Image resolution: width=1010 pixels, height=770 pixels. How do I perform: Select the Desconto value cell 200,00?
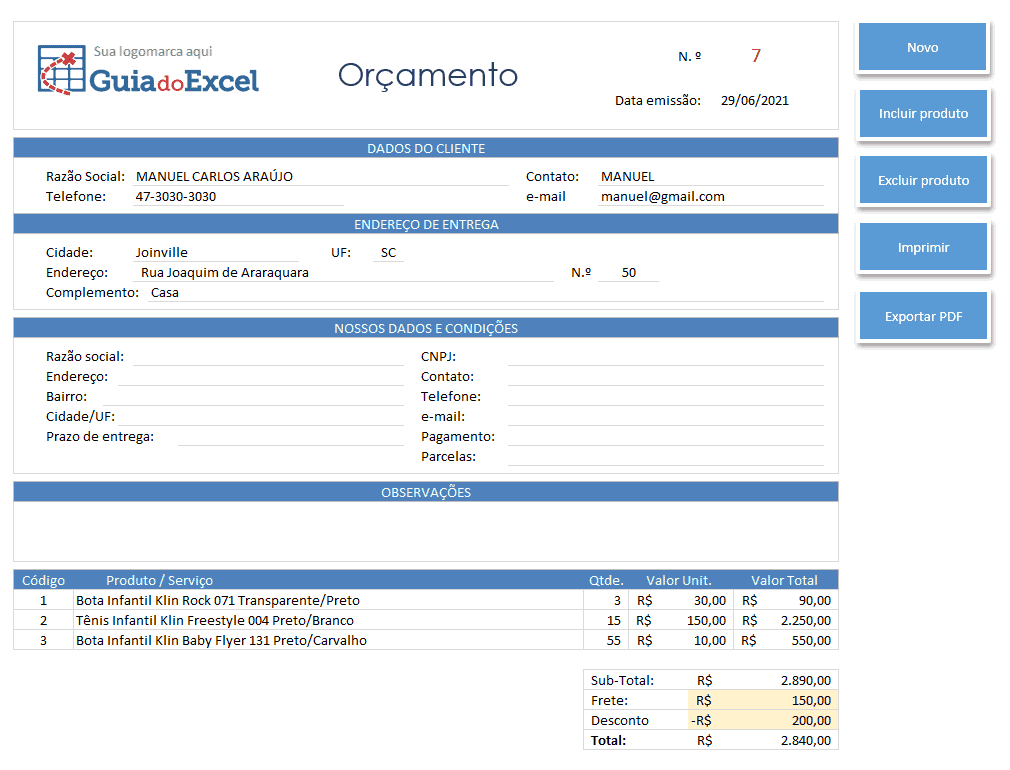(x=763, y=720)
